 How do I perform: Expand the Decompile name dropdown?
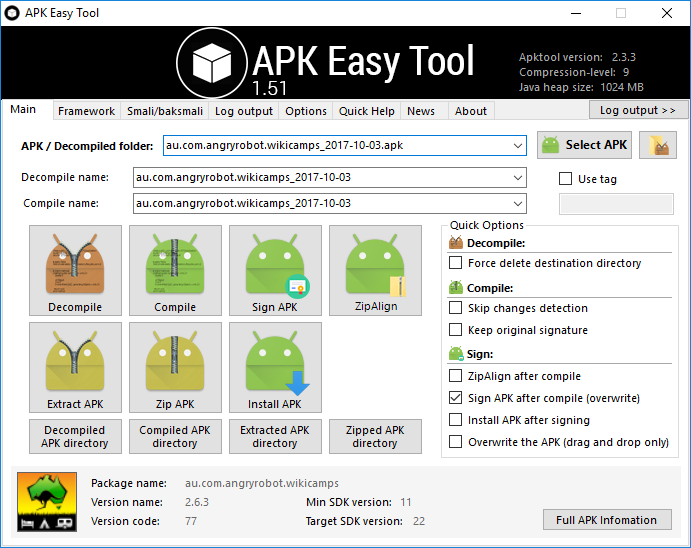(518, 178)
